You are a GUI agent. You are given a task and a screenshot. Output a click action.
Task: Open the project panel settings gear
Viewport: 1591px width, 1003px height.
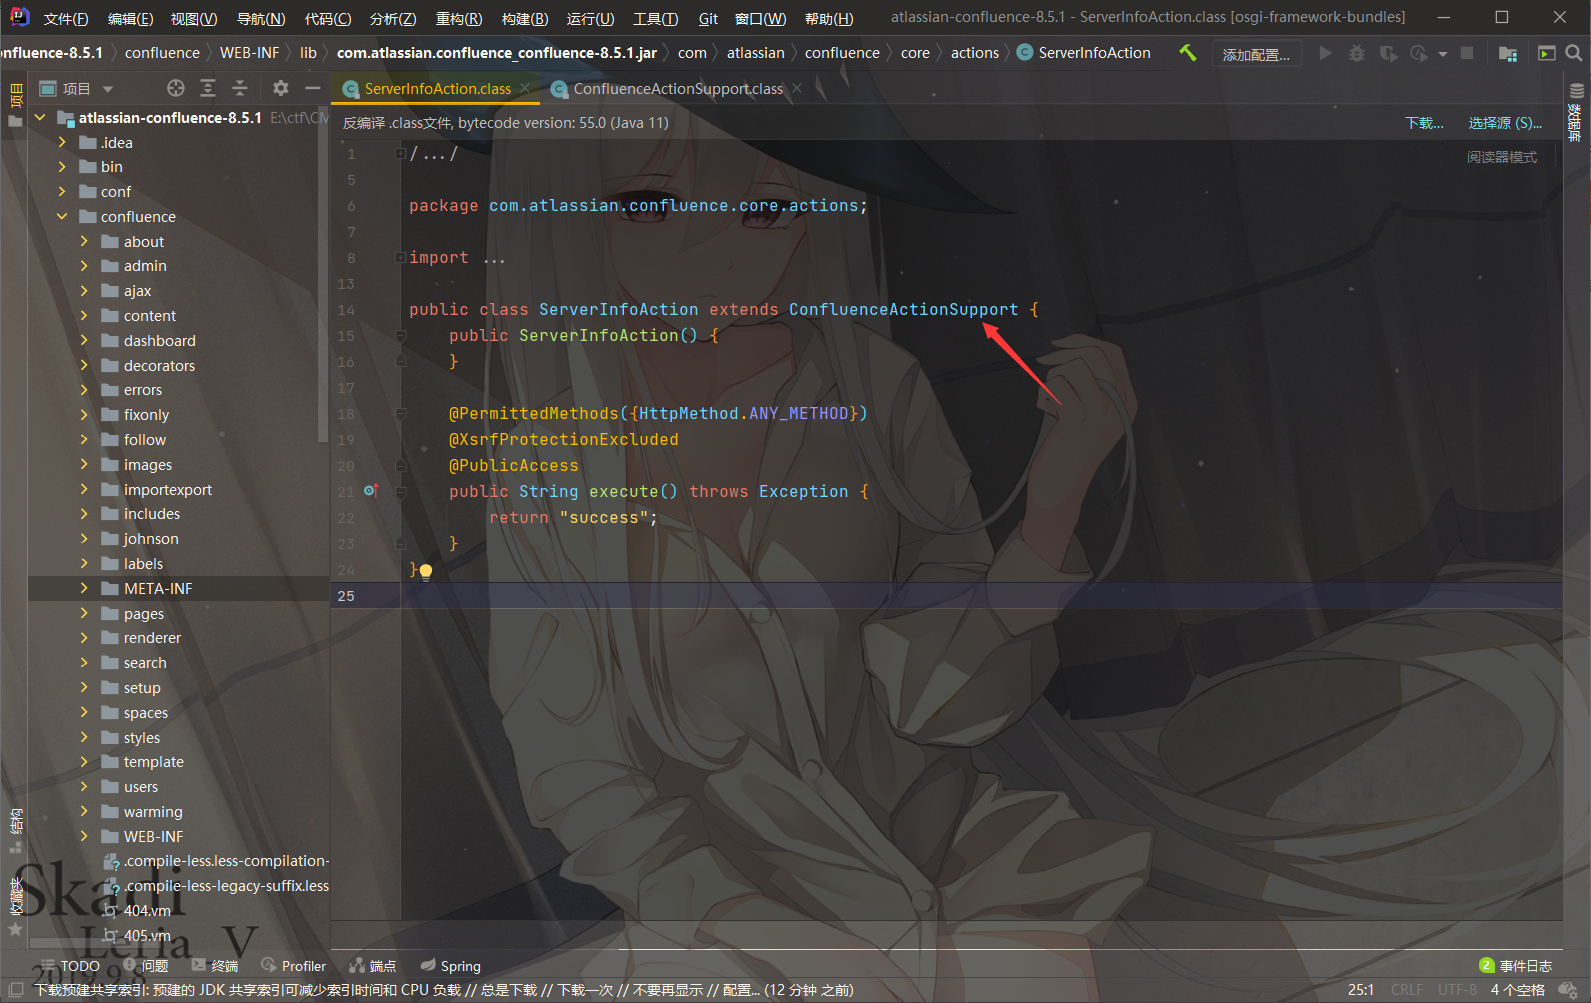pyautogui.click(x=281, y=88)
